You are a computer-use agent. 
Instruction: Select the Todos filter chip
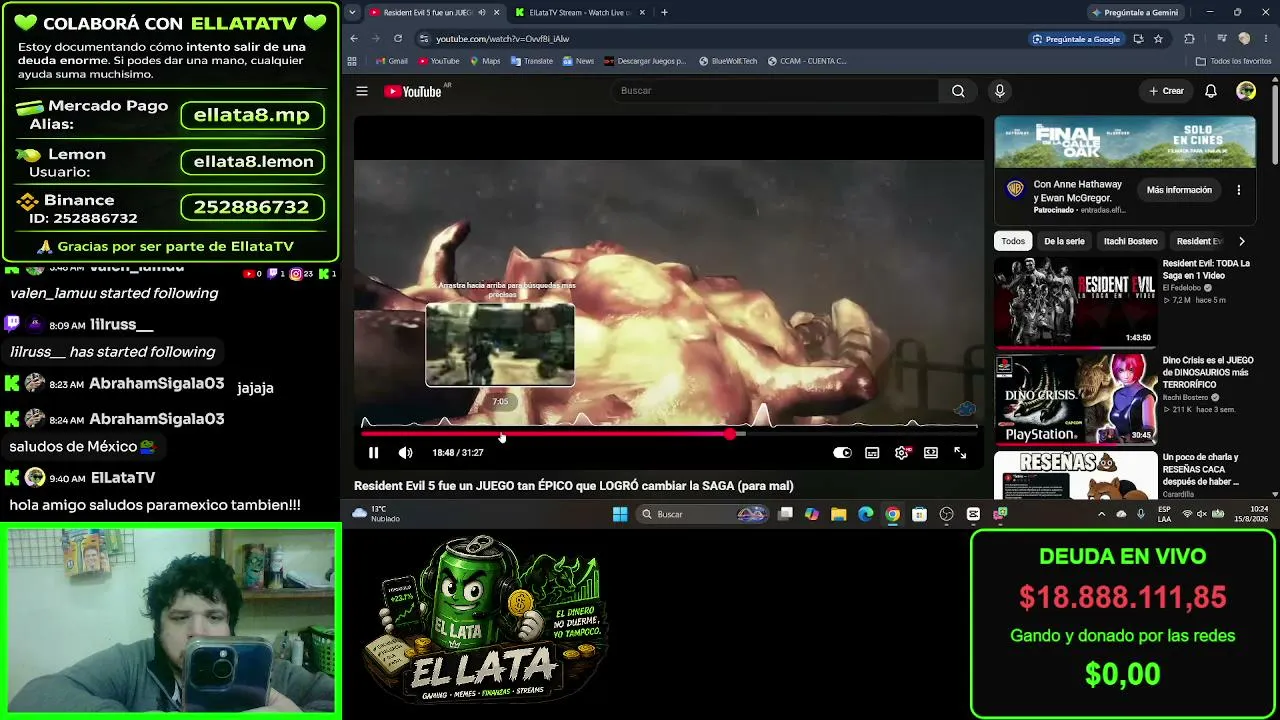[x=1013, y=241]
